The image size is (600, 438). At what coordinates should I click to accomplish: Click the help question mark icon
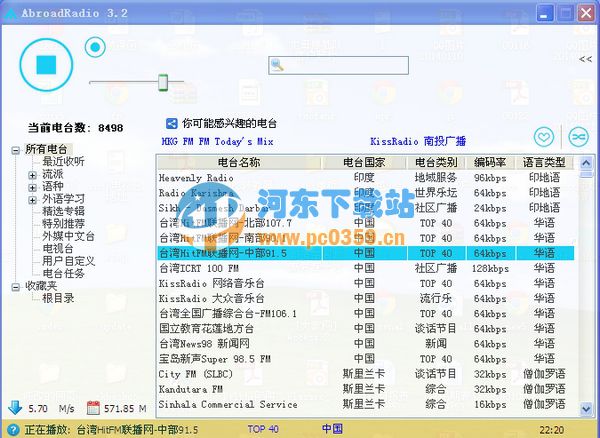coord(13,430)
